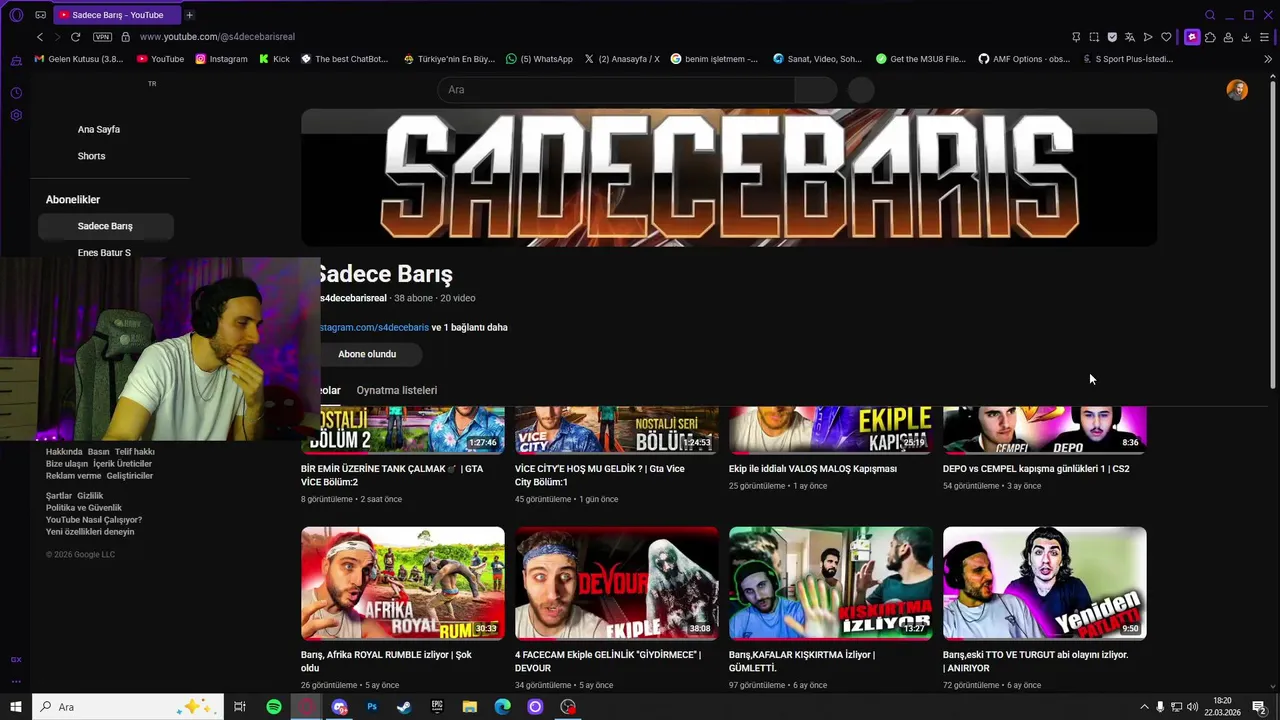Go back to the previous page
This screenshot has height=720, width=1280.
pos(40,37)
